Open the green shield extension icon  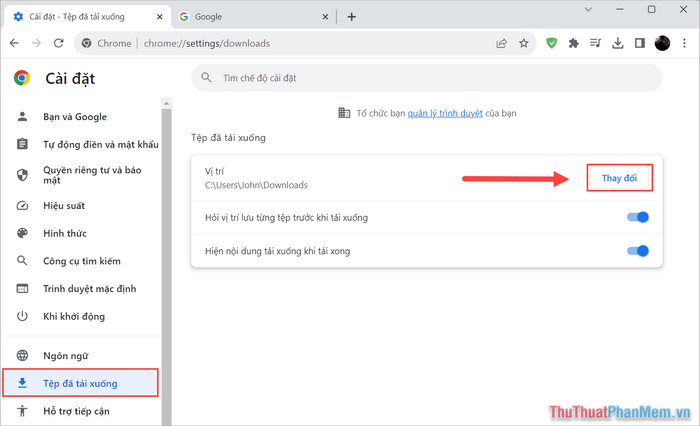tap(552, 43)
